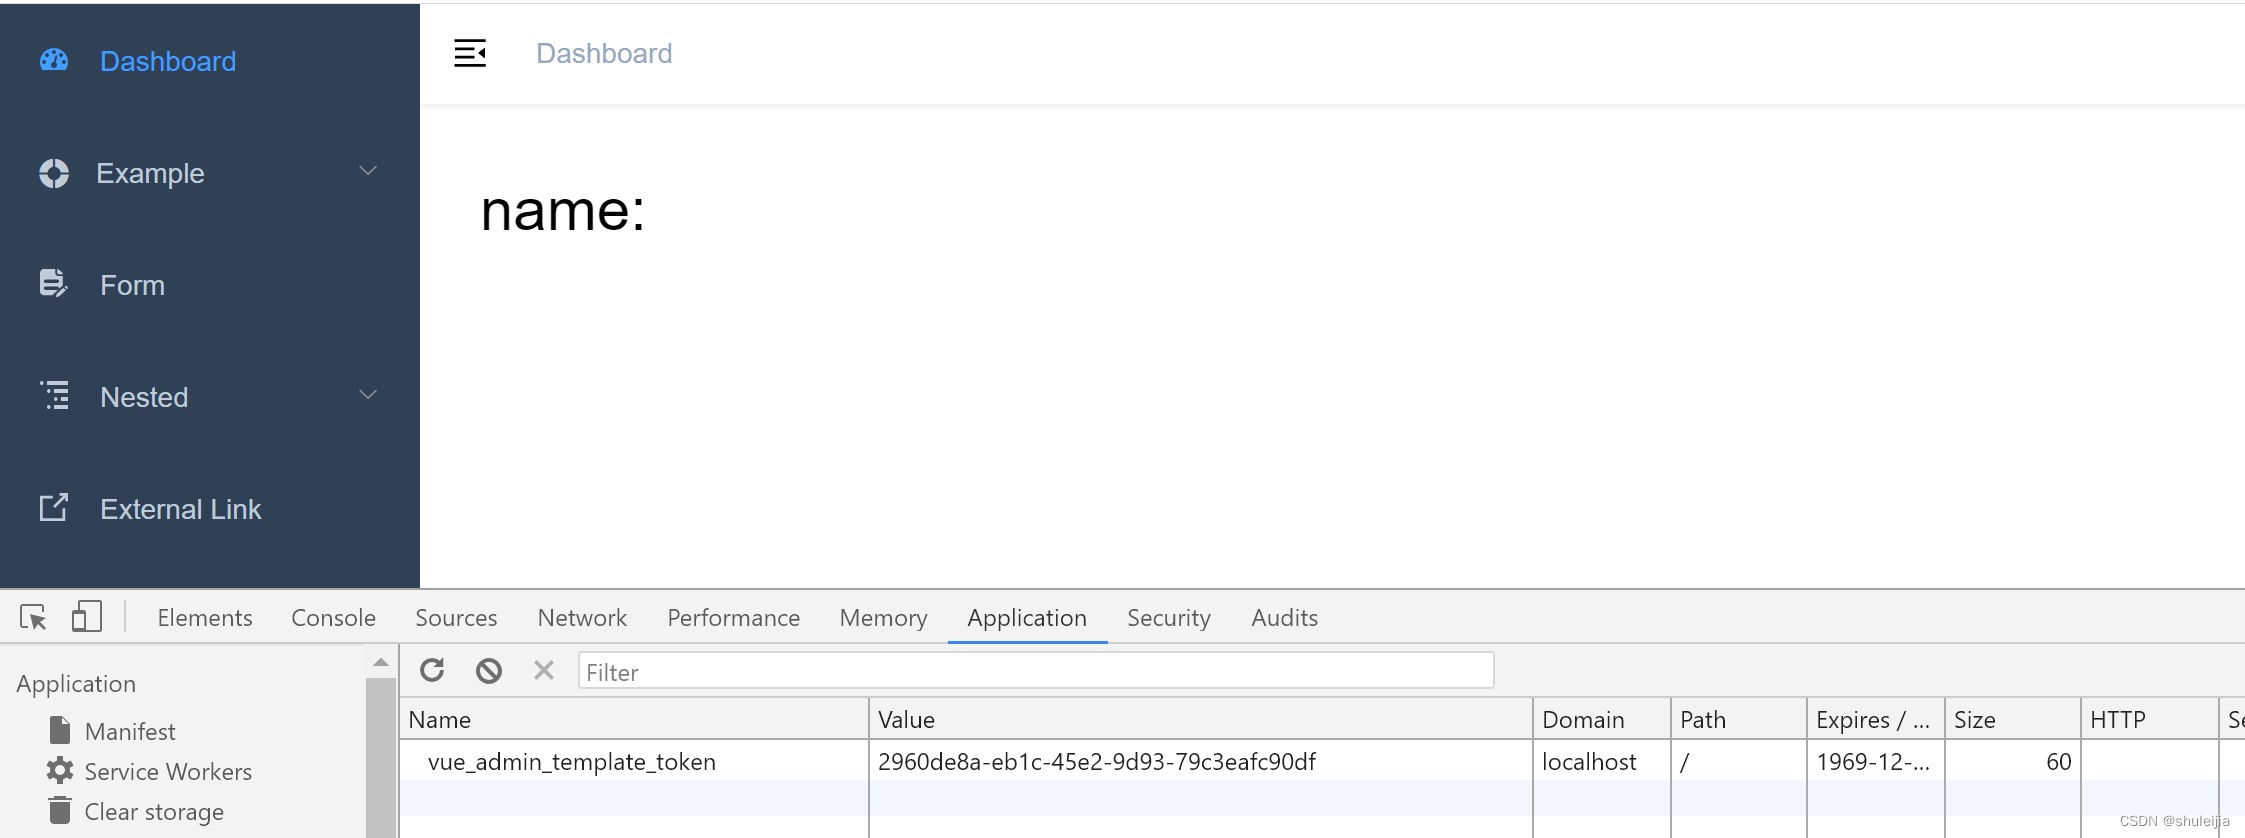
Task: Select Manifest in Application panel
Action: tap(130, 731)
